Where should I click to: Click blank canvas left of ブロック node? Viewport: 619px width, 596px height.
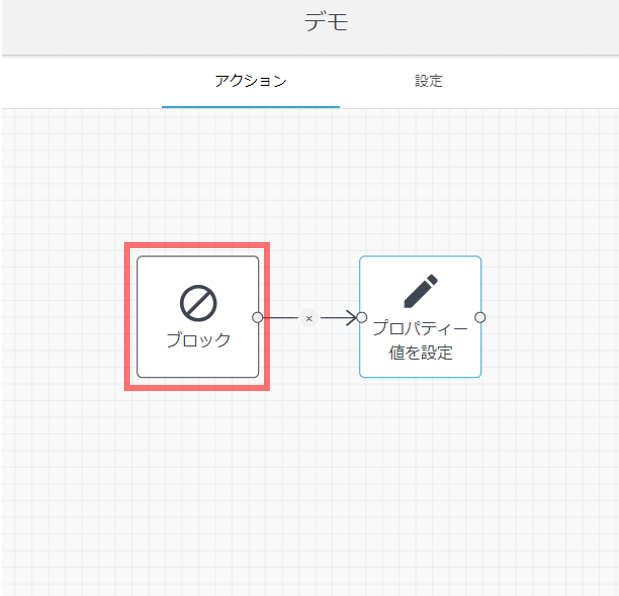(x=60, y=317)
